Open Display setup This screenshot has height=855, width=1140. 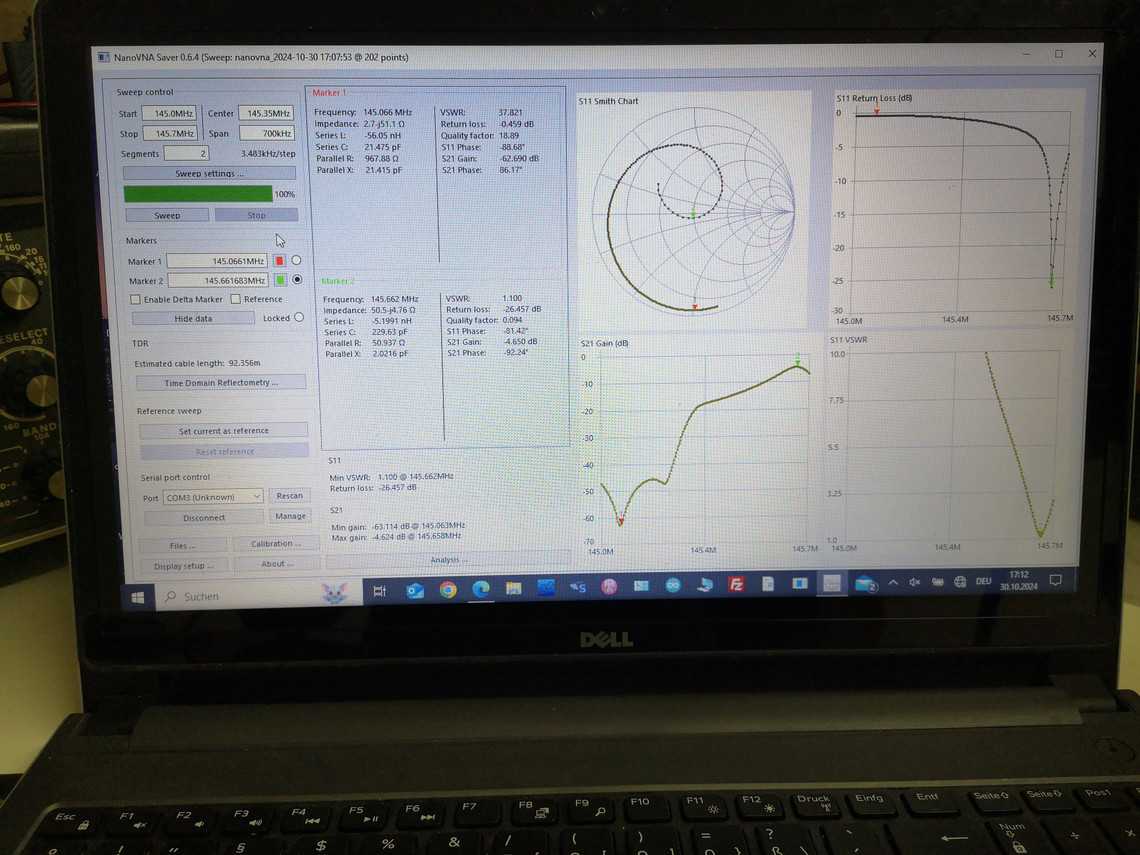click(183, 566)
